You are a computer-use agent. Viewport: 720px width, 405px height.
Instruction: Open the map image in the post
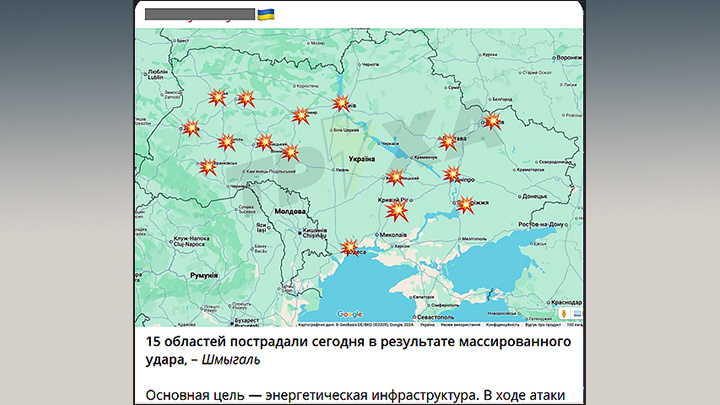coord(359,178)
